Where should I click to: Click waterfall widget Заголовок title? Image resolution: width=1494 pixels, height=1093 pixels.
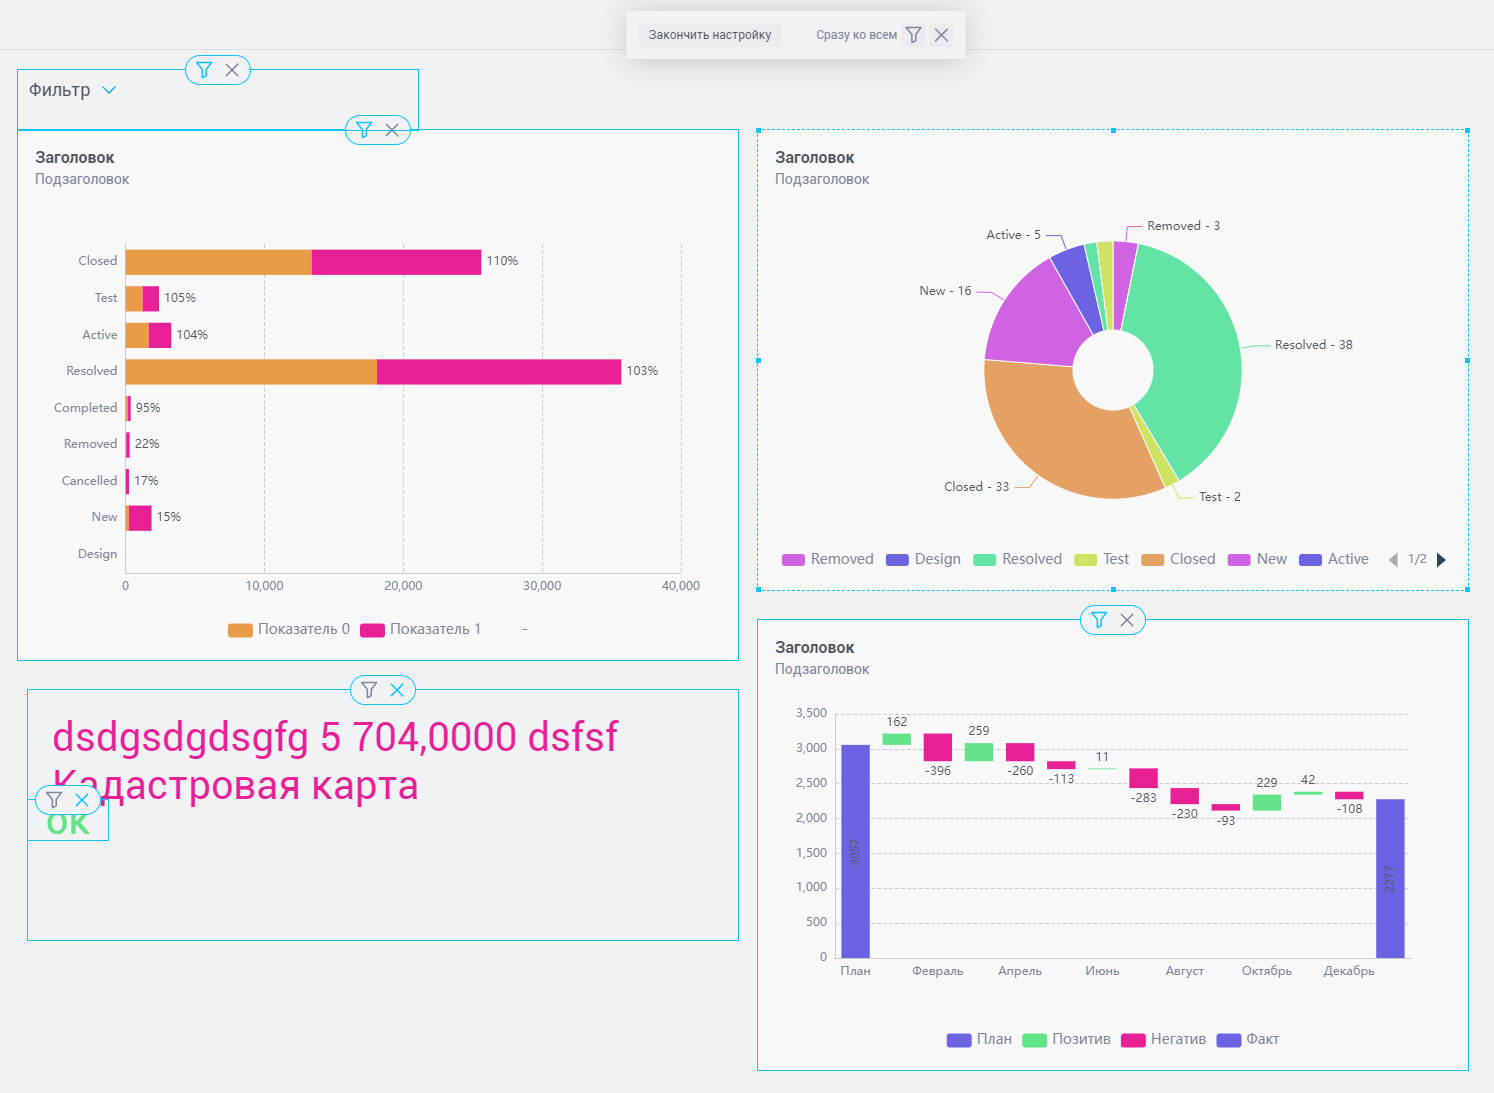click(x=815, y=648)
